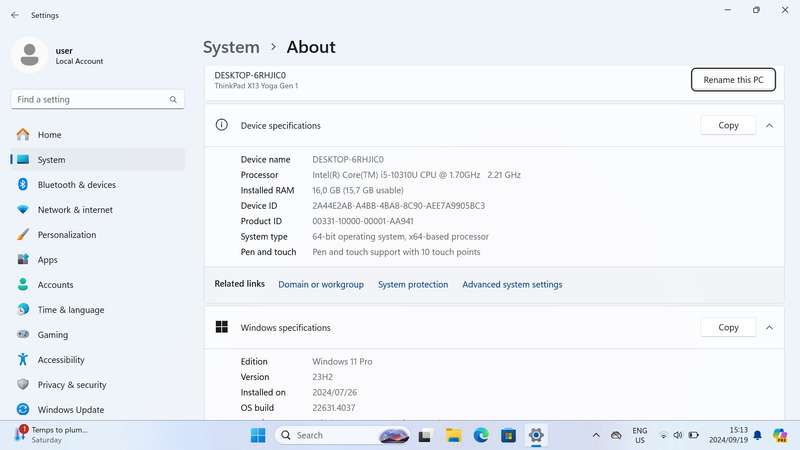
Task: Open the Home icon in sidebar
Action: tap(23, 135)
